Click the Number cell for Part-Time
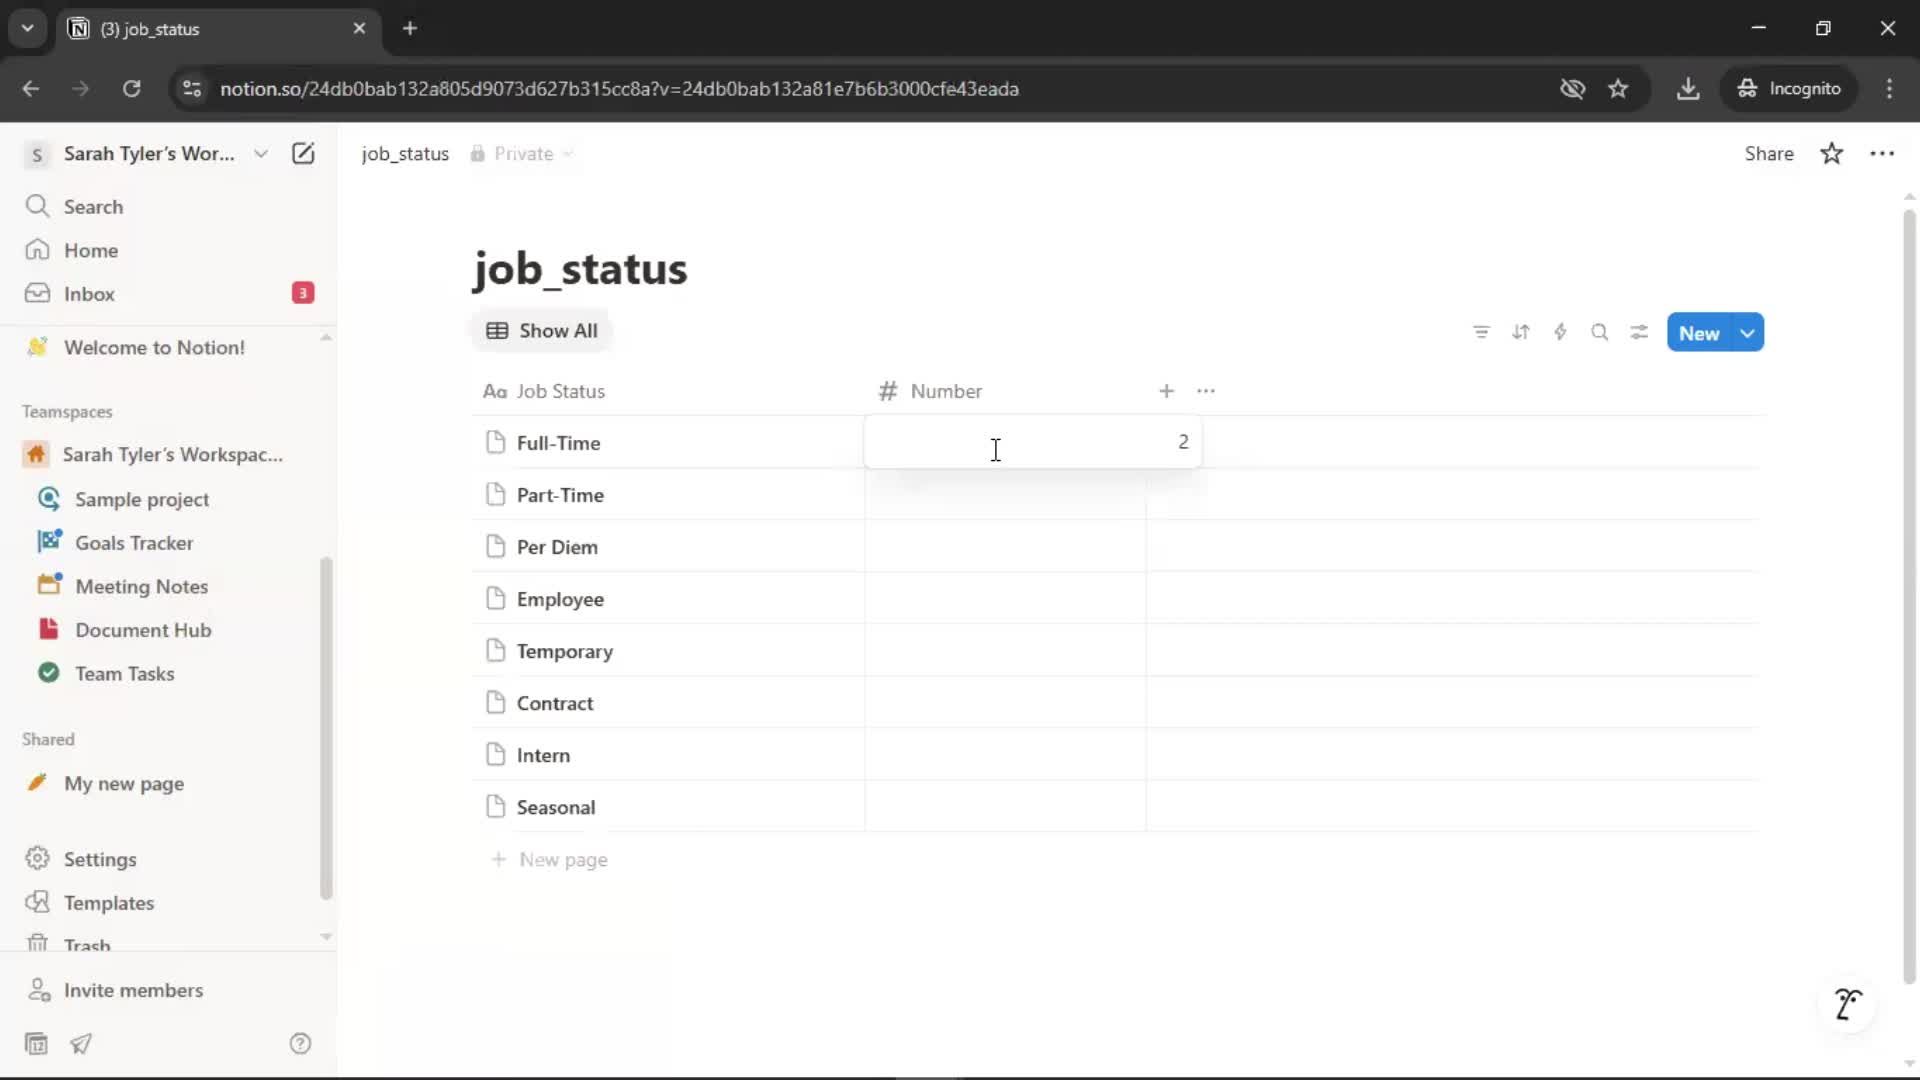The image size is (1920, 1080). (1006, 495)
